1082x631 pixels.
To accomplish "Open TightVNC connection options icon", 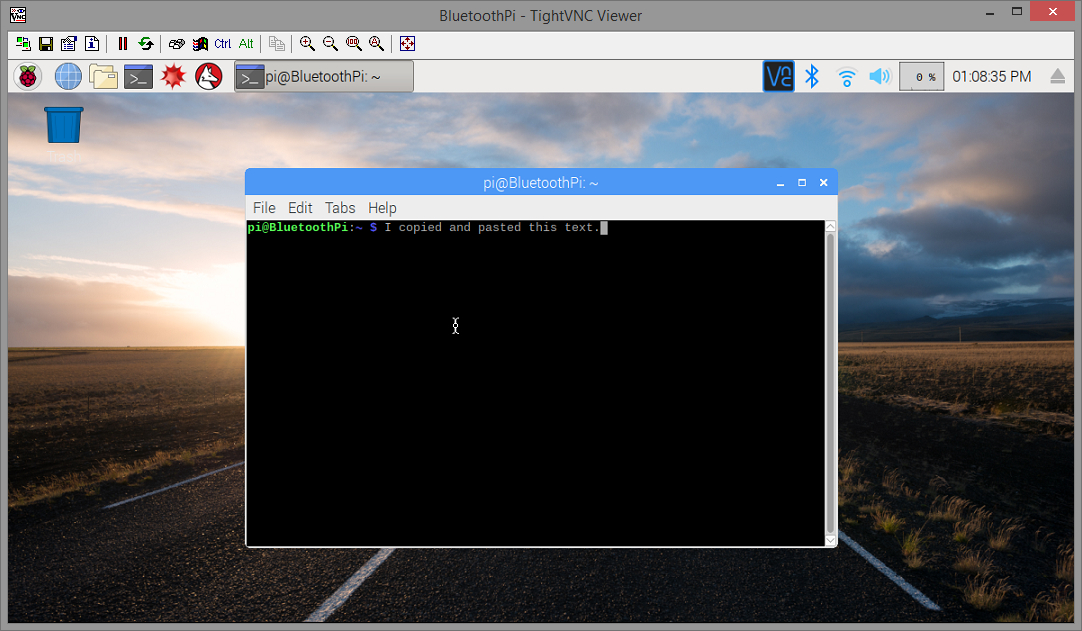I will point(68,43).
